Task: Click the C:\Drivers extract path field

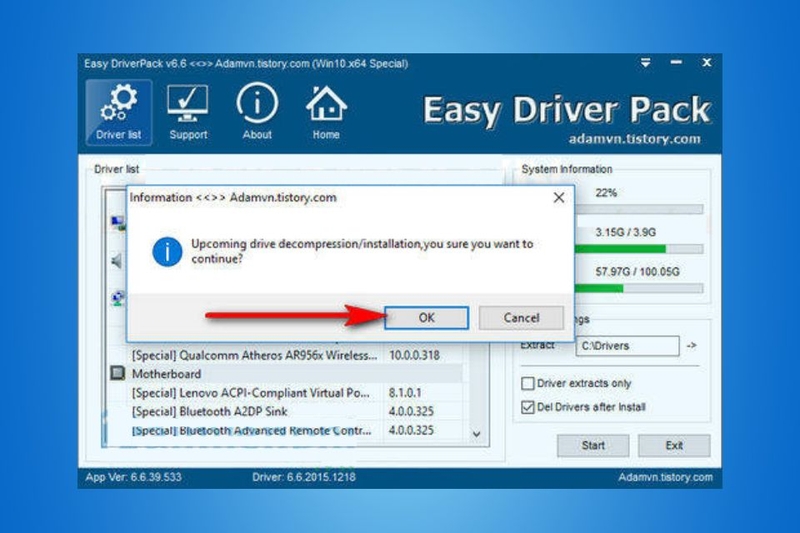Action: (628, 346)
